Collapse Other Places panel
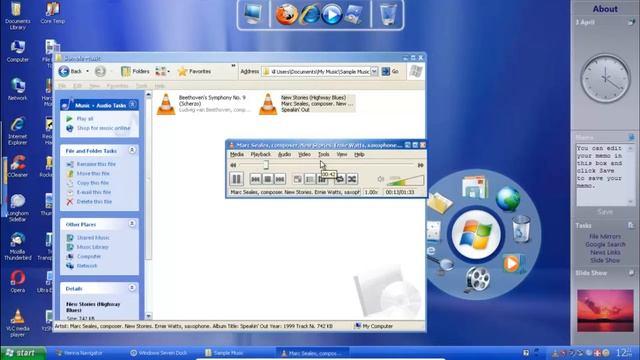This screenshot has height=360, width=640. point(132,224)
